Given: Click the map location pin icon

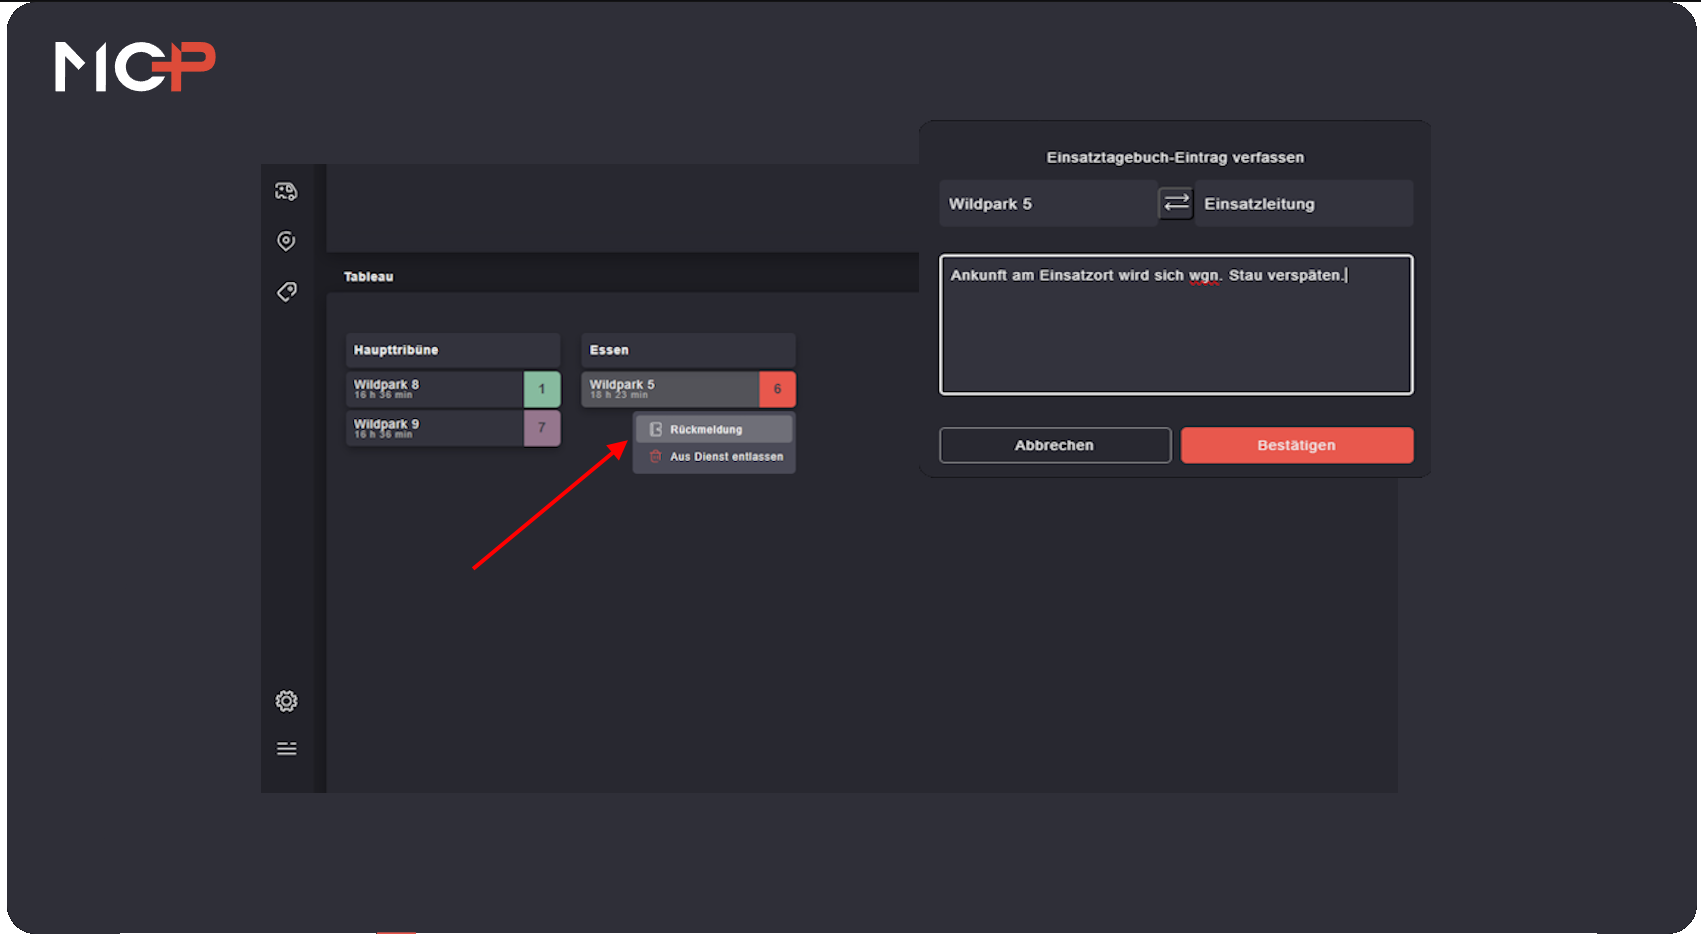Looking at the screenshot, I should (x=286, y=241).
